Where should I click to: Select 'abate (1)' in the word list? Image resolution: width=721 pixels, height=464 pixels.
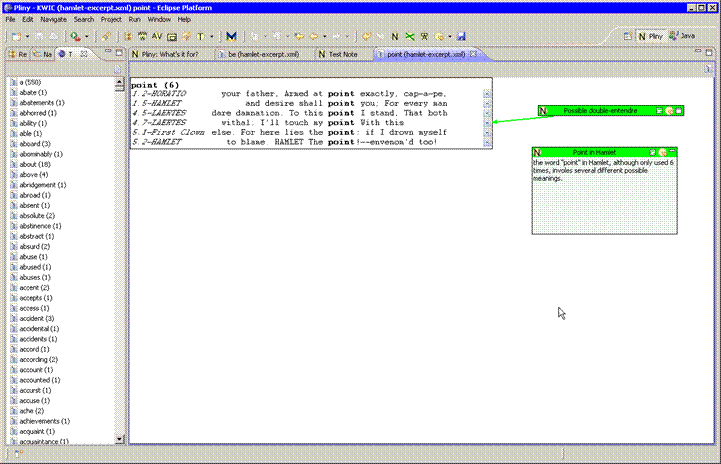33,92
